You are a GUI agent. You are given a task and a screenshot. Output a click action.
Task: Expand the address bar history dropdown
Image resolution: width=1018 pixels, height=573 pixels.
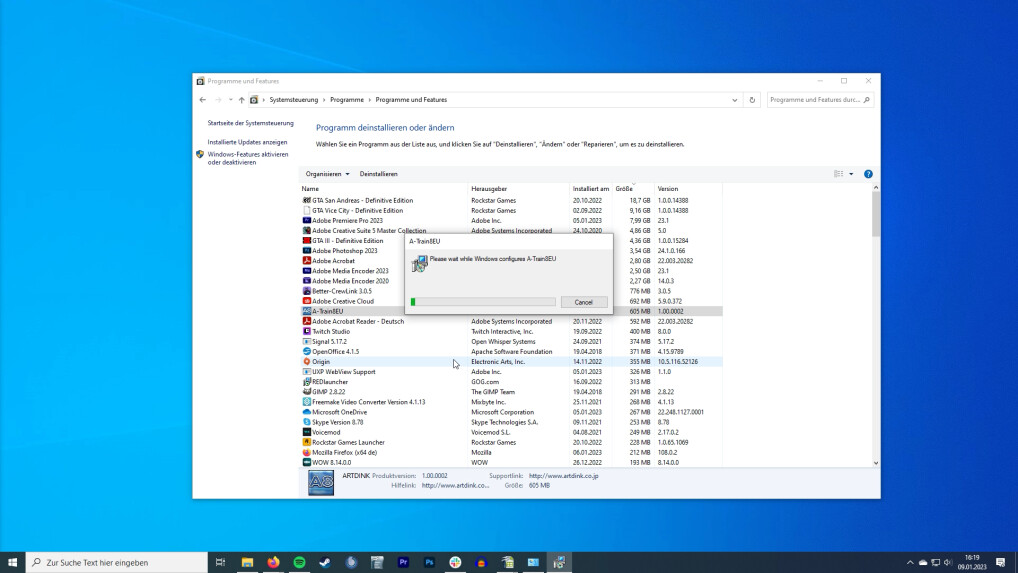[736, 100]
